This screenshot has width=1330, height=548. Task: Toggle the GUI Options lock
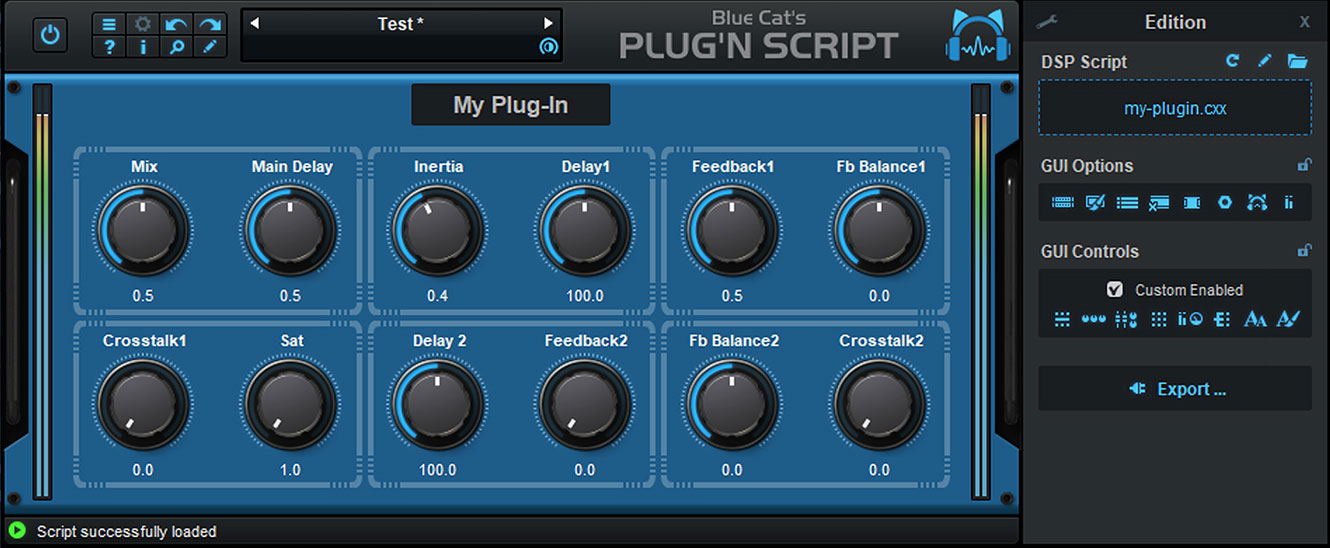(x=1303, y=166)
